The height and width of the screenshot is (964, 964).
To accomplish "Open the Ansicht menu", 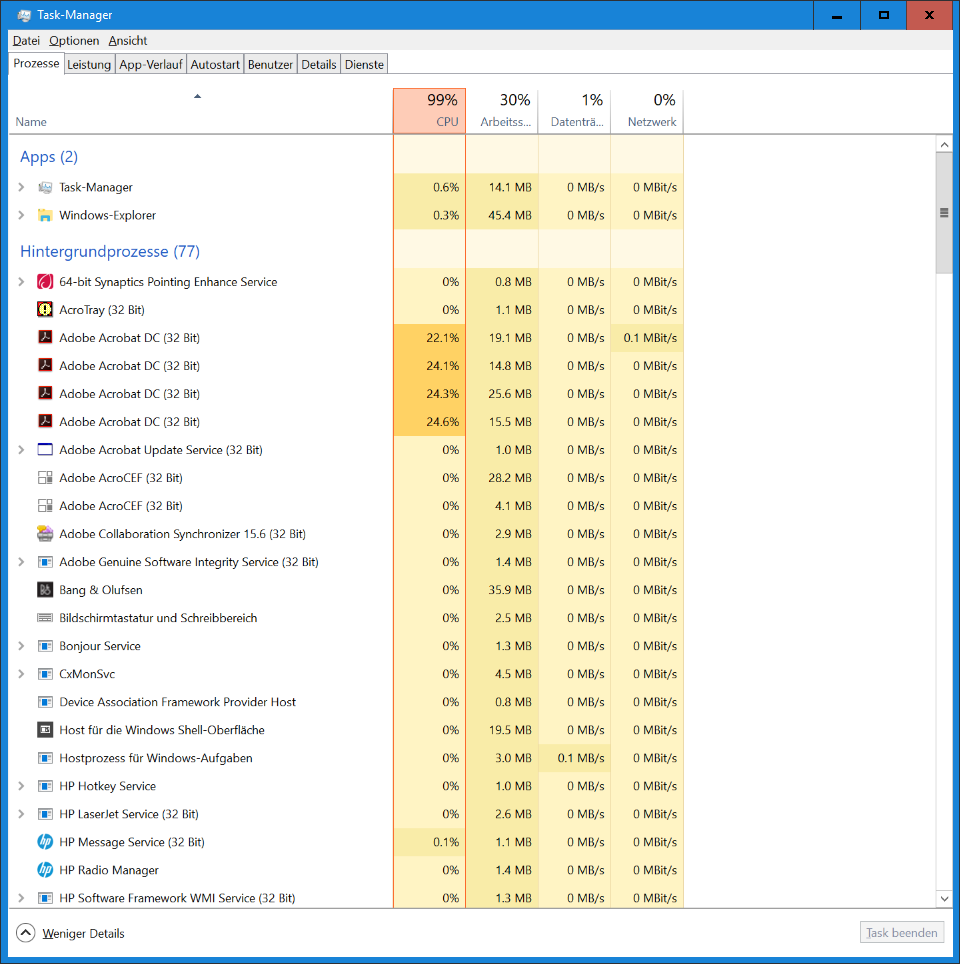I will click(128, 41).
